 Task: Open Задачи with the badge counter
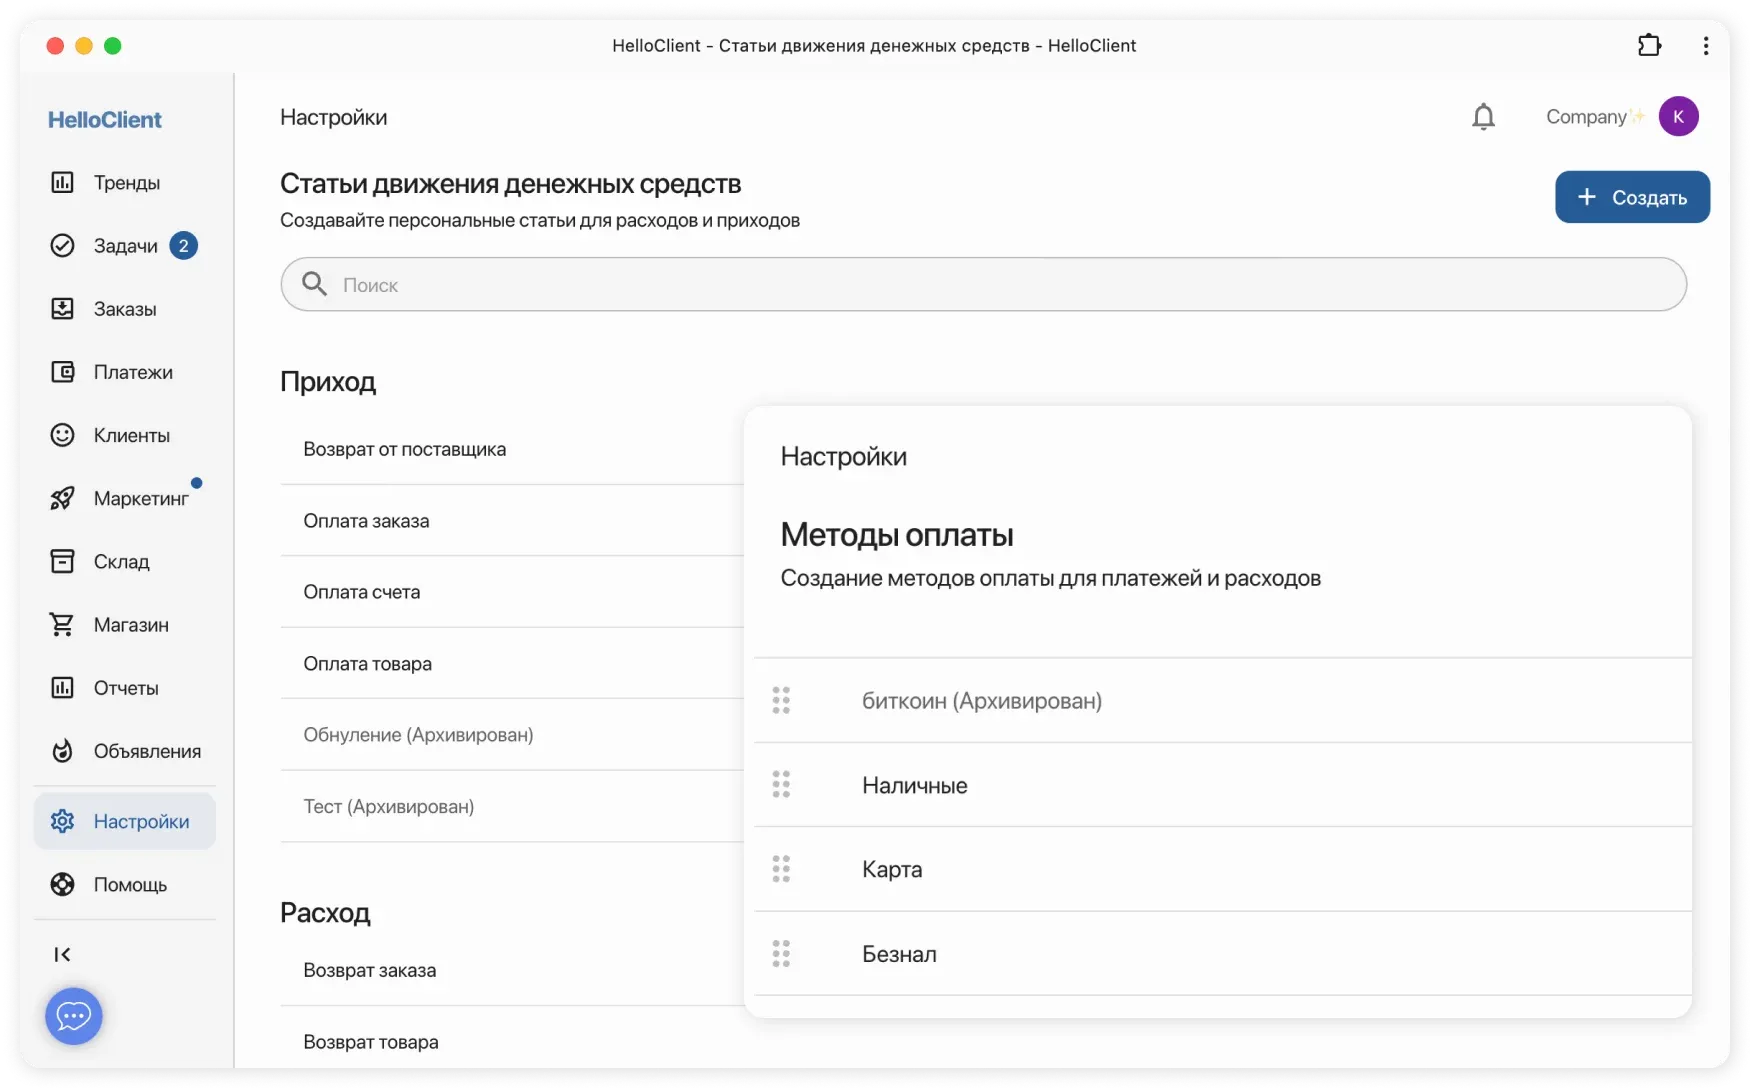124,245
